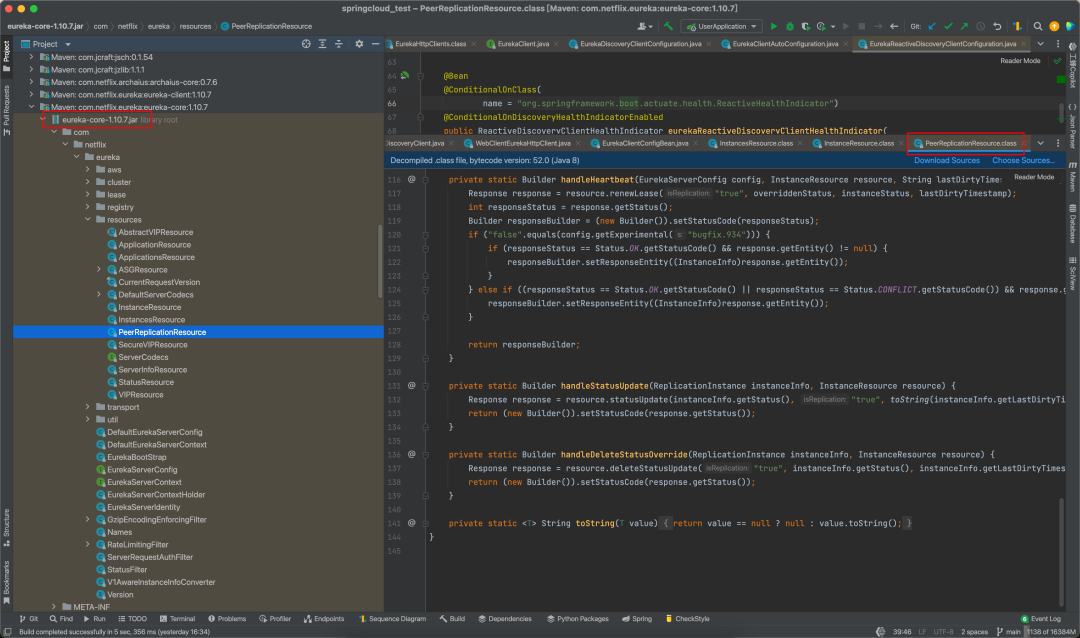Expand the transport folder
This screenshot has width=1080, height=638.
pos(88,407)
